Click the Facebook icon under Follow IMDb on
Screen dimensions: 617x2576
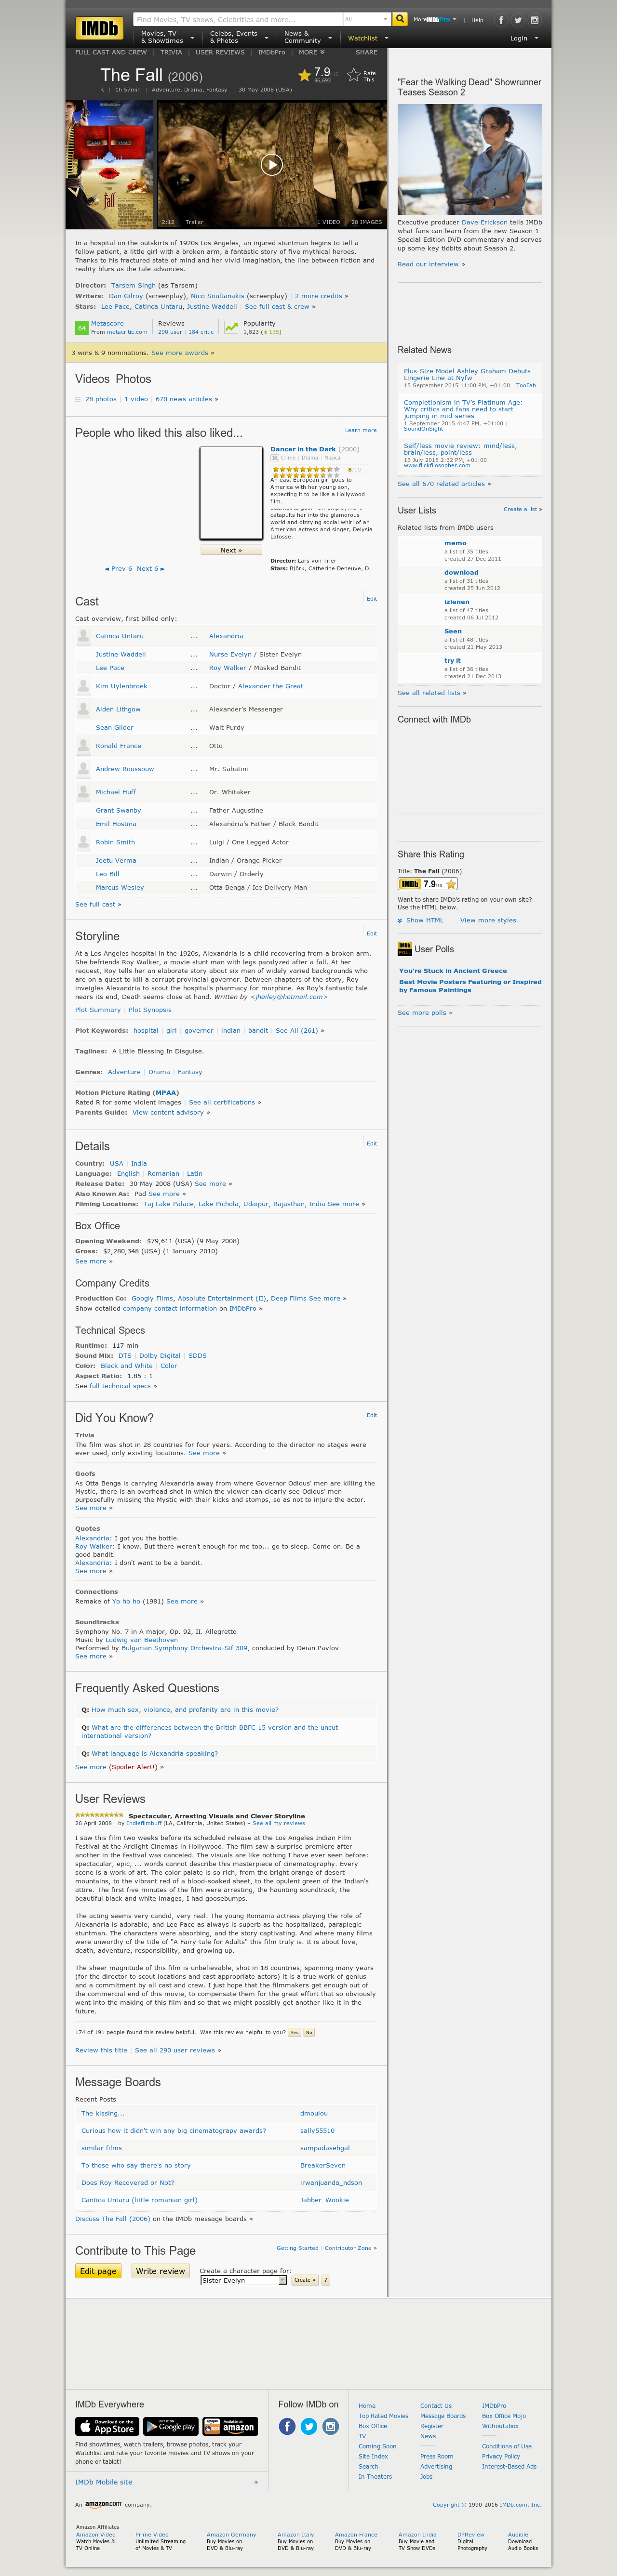pos(287,2427)
